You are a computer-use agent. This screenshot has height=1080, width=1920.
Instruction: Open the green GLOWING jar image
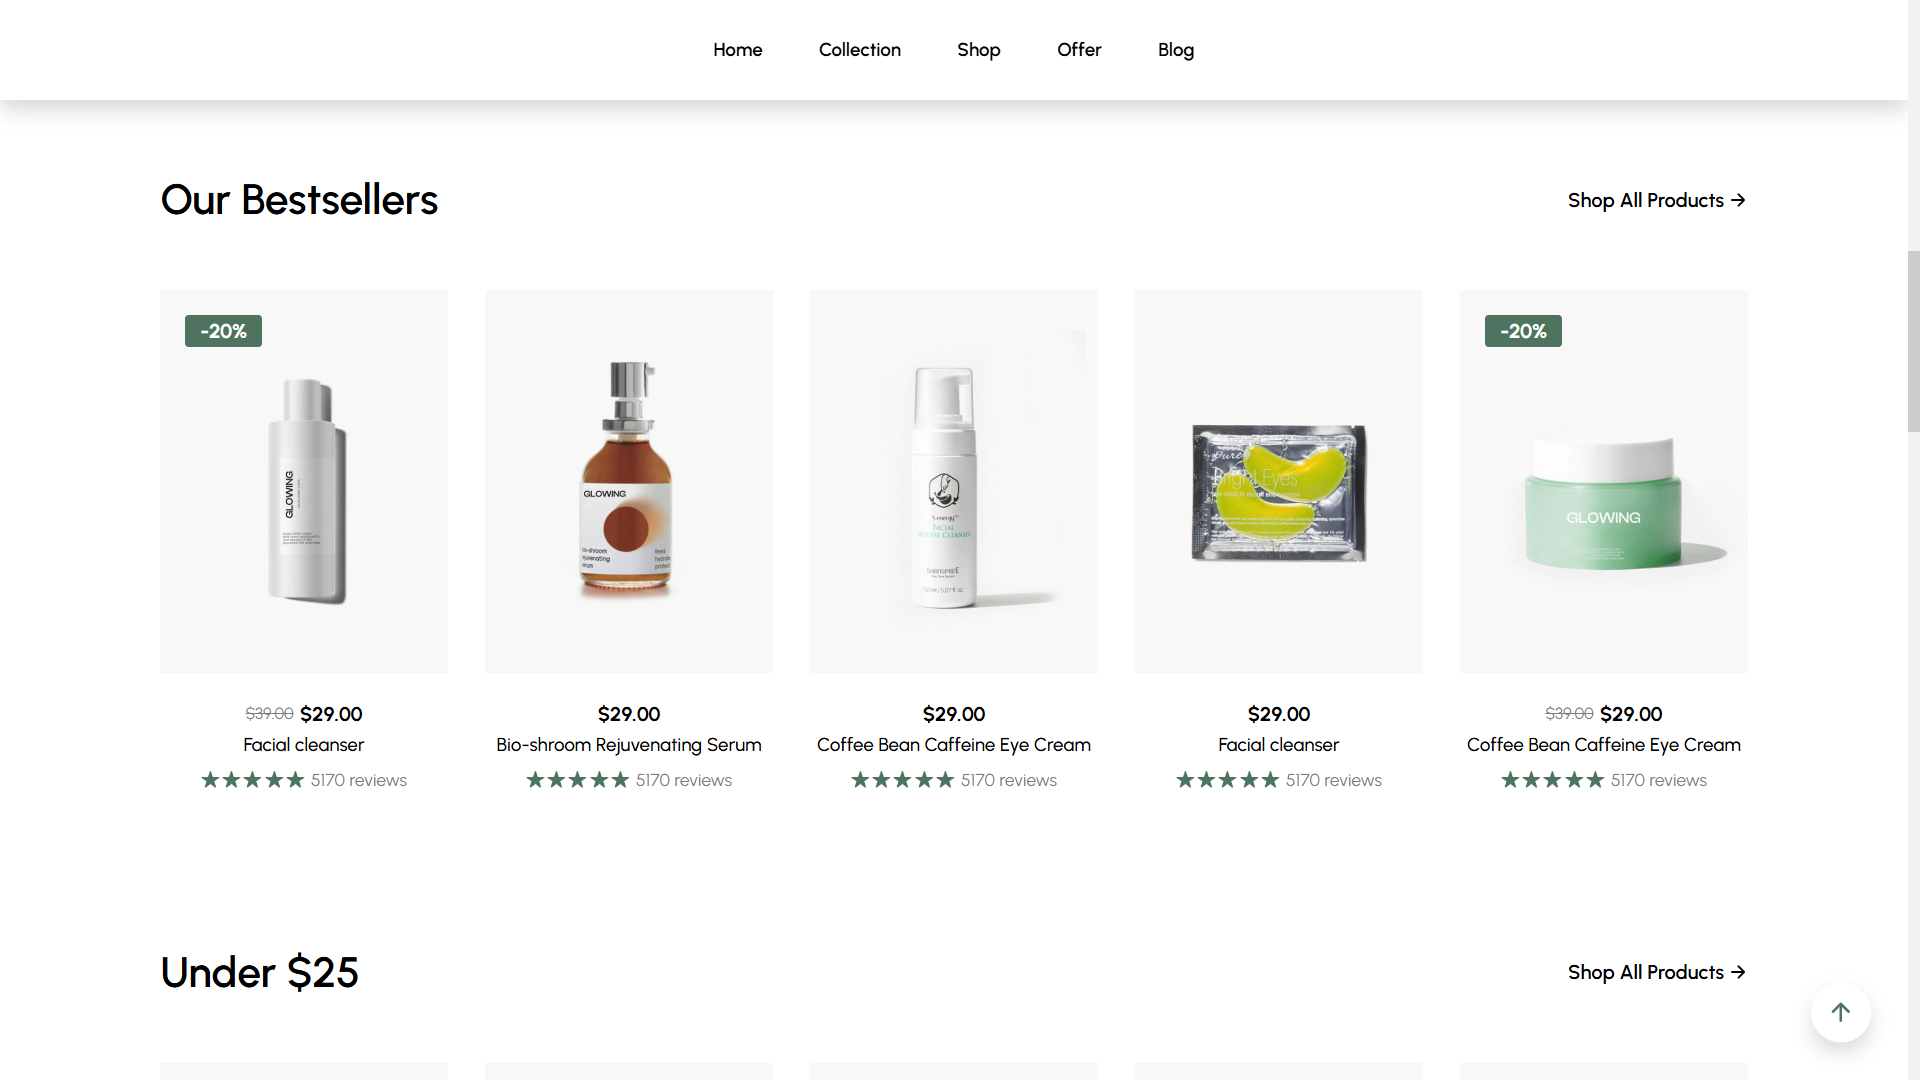(1603, 505)
